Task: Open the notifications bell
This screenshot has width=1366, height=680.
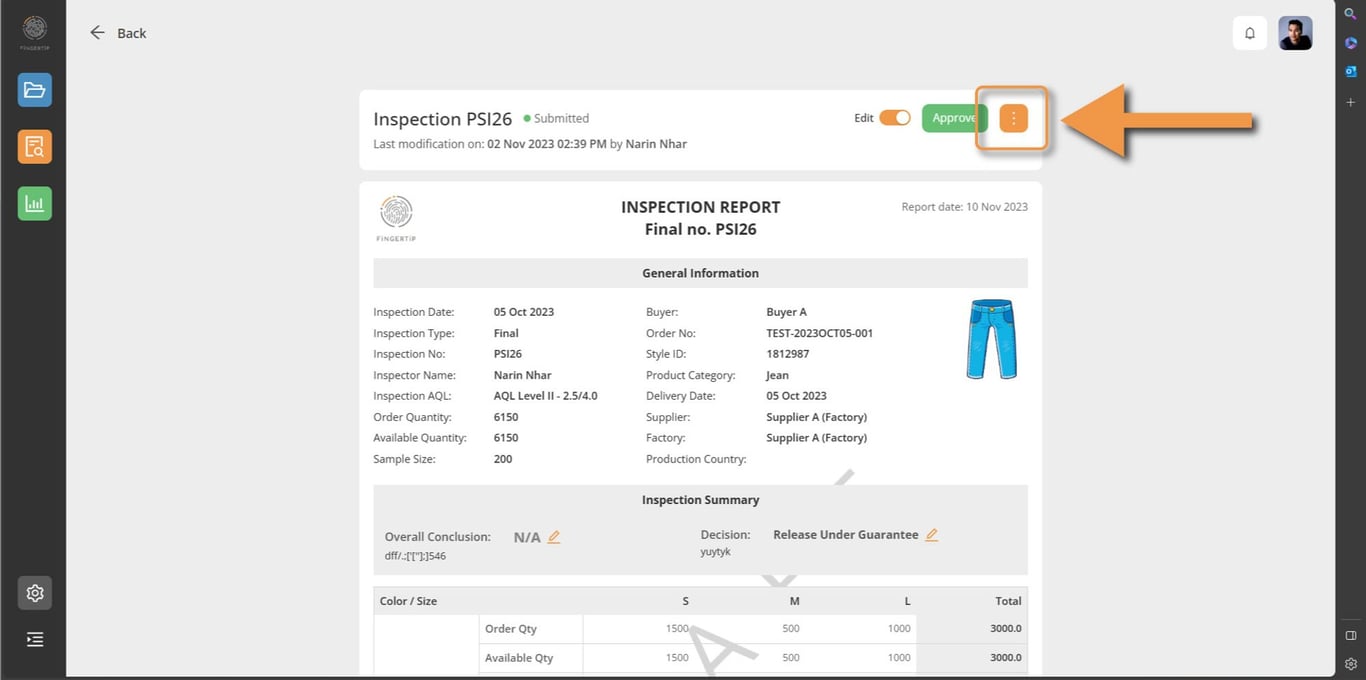Action: click(1250, 33)
